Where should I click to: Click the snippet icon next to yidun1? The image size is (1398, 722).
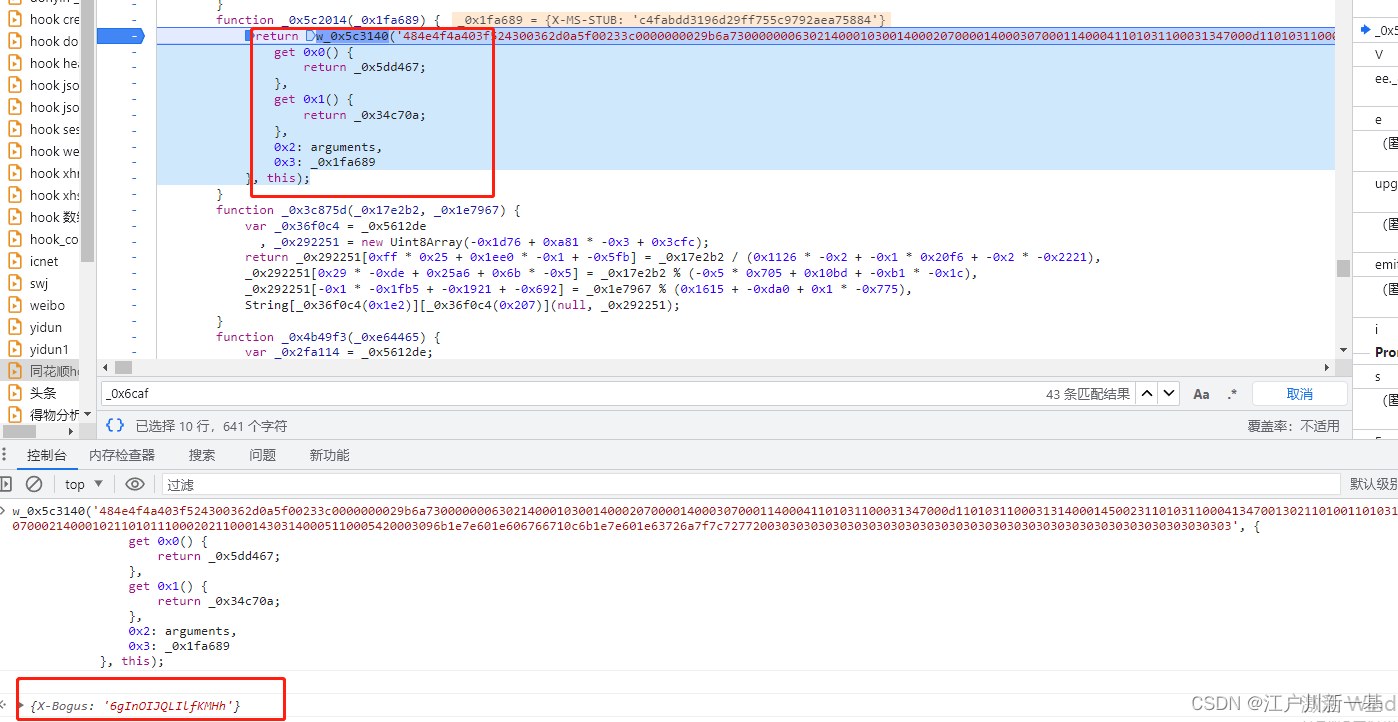tap(15, 349)
